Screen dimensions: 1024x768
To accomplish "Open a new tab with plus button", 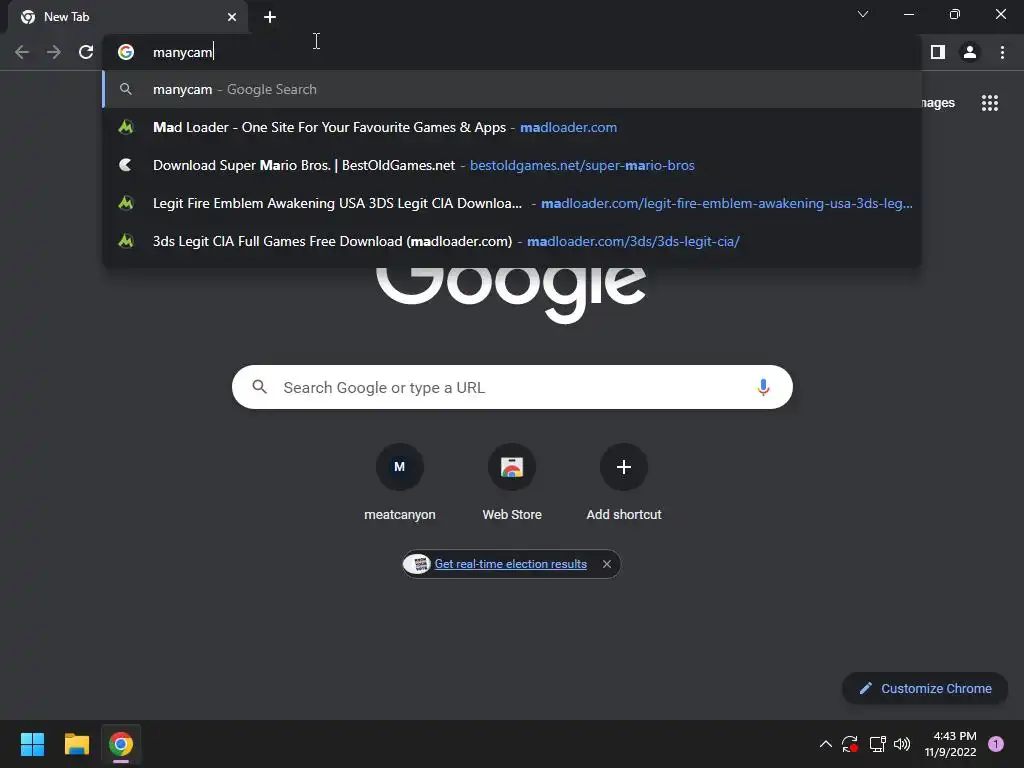I will (x=270, y=17).
